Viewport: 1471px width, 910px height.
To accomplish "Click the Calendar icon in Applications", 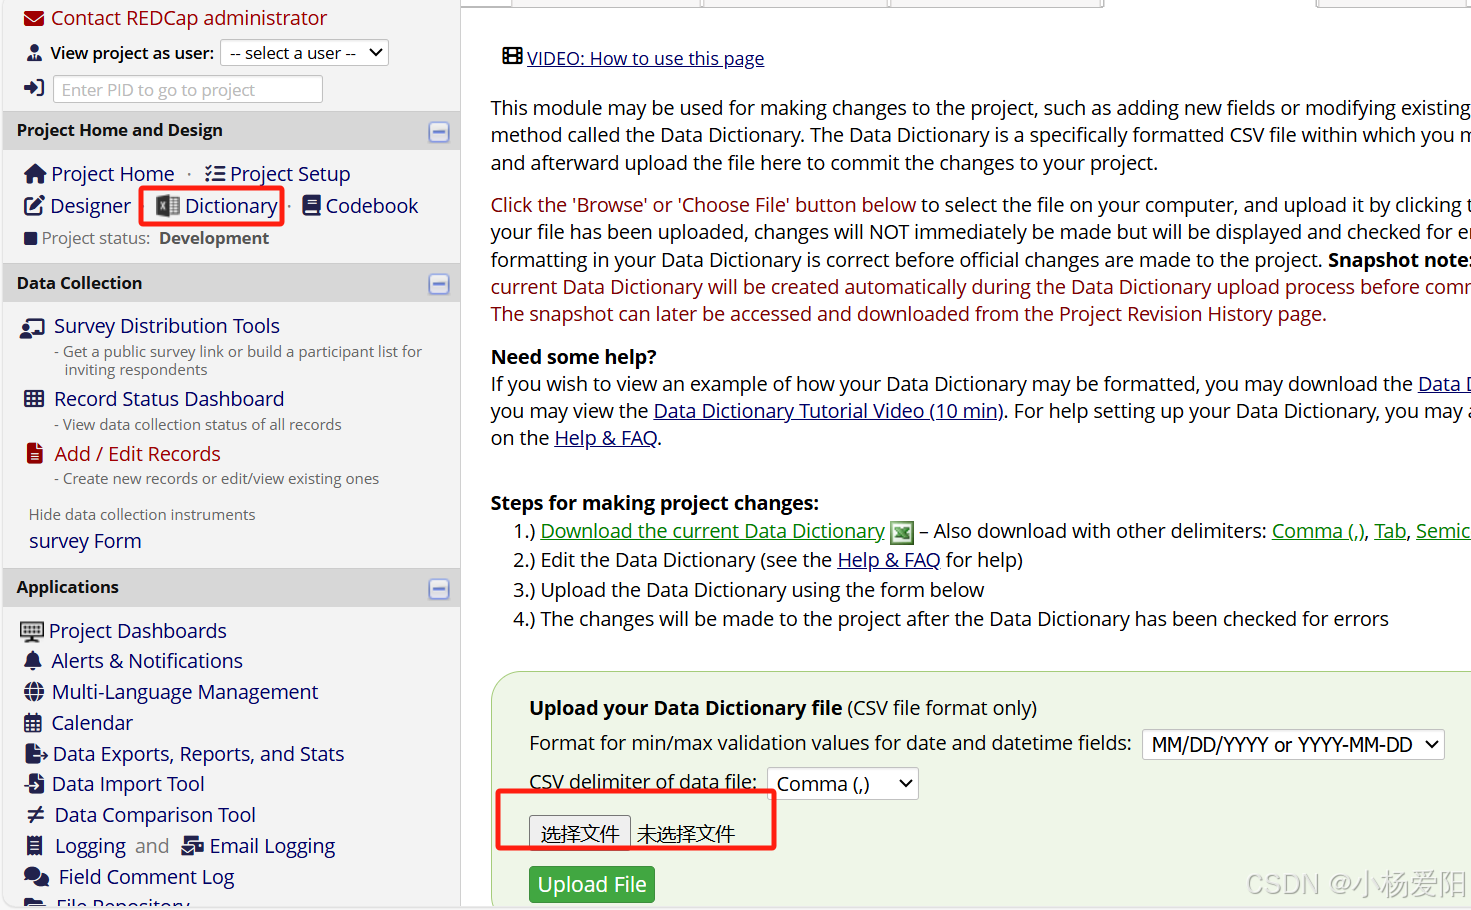I will (33, 723).
